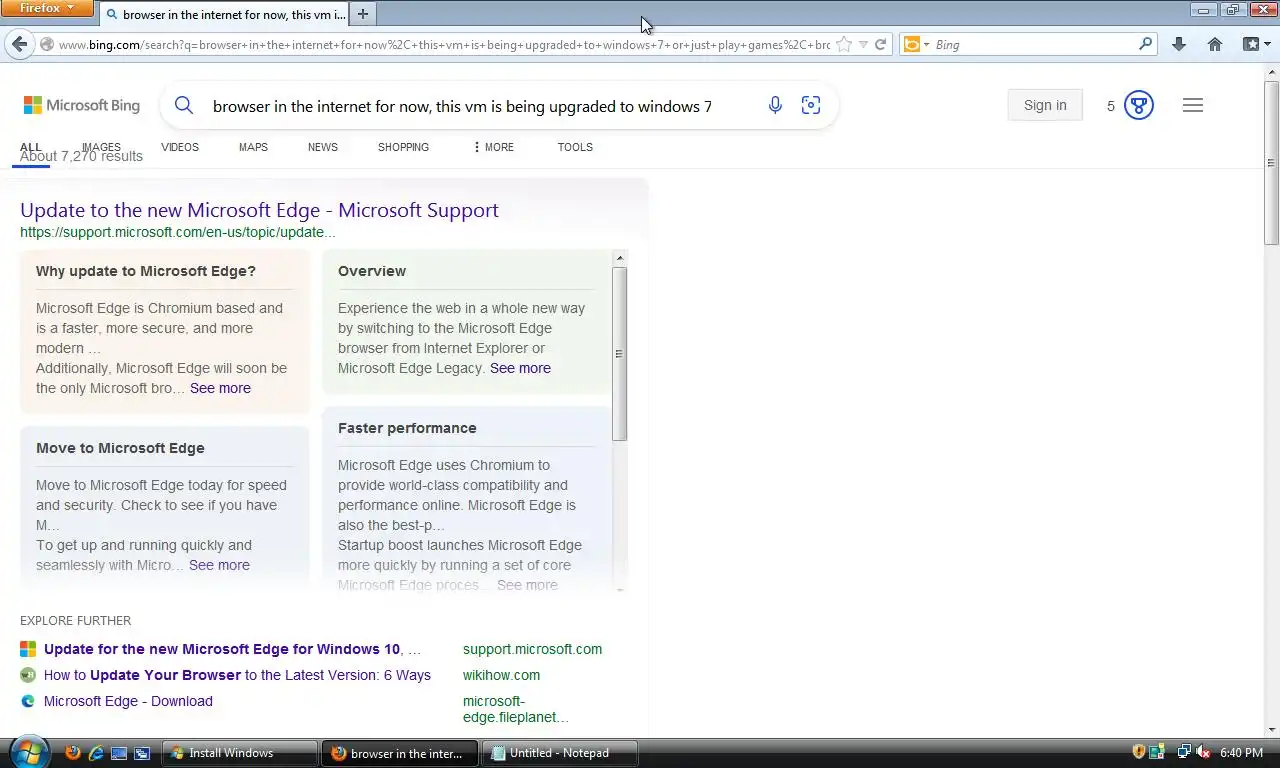Switch to the VIDEOS tab
The width and height of the screenshot is (1280, 768).
[180, 147]
